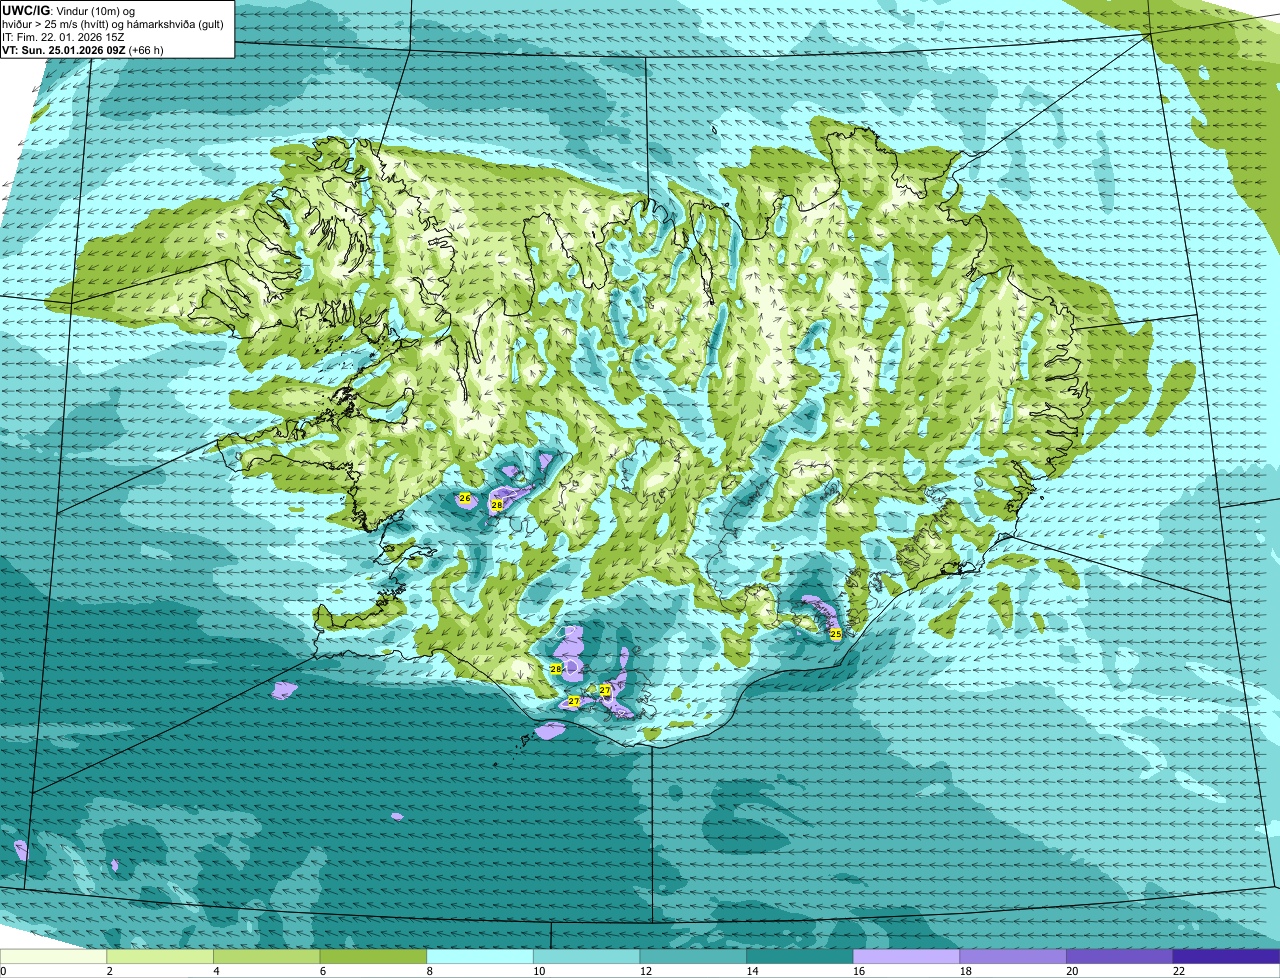The image size is (1280, 978).
Task: Click the 12–14 m/s teal legend swatch
Action: click(693, 956)
